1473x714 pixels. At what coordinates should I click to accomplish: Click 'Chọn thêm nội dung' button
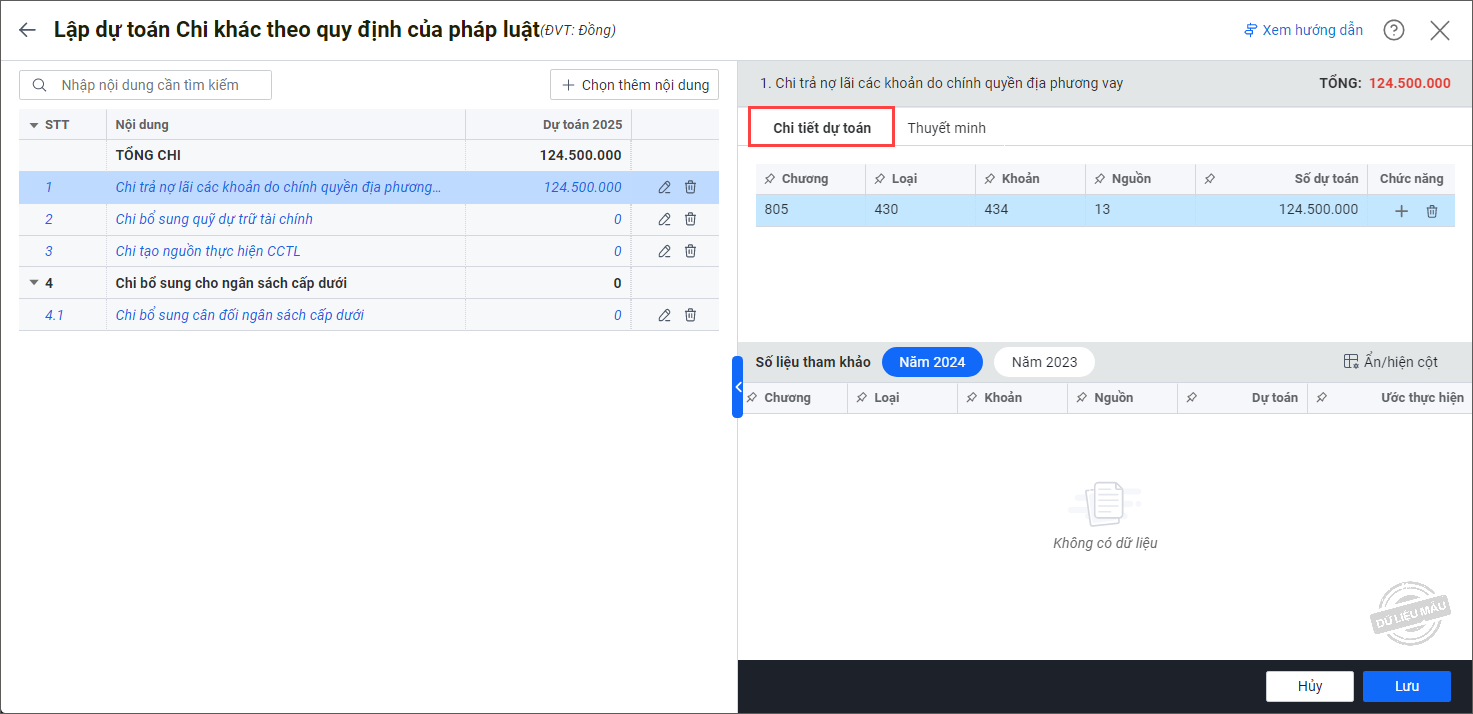coord(634,85)
